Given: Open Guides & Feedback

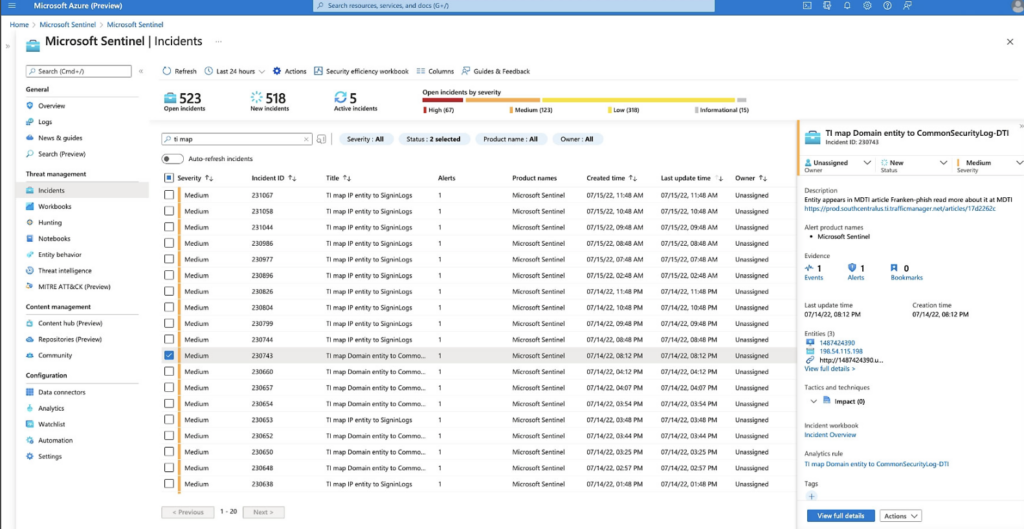Looking at the screenshot, I should tap(496, 71).
